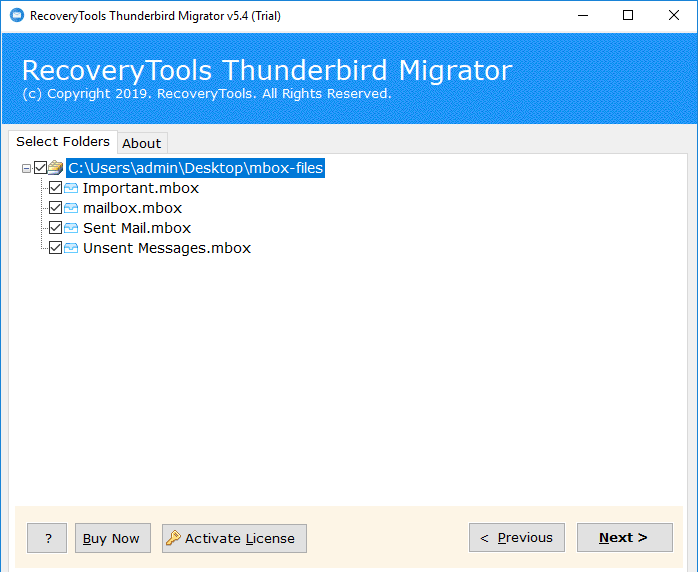Click the folder icon beside the mbox-files path
The image size is (698, 572).
55,168
